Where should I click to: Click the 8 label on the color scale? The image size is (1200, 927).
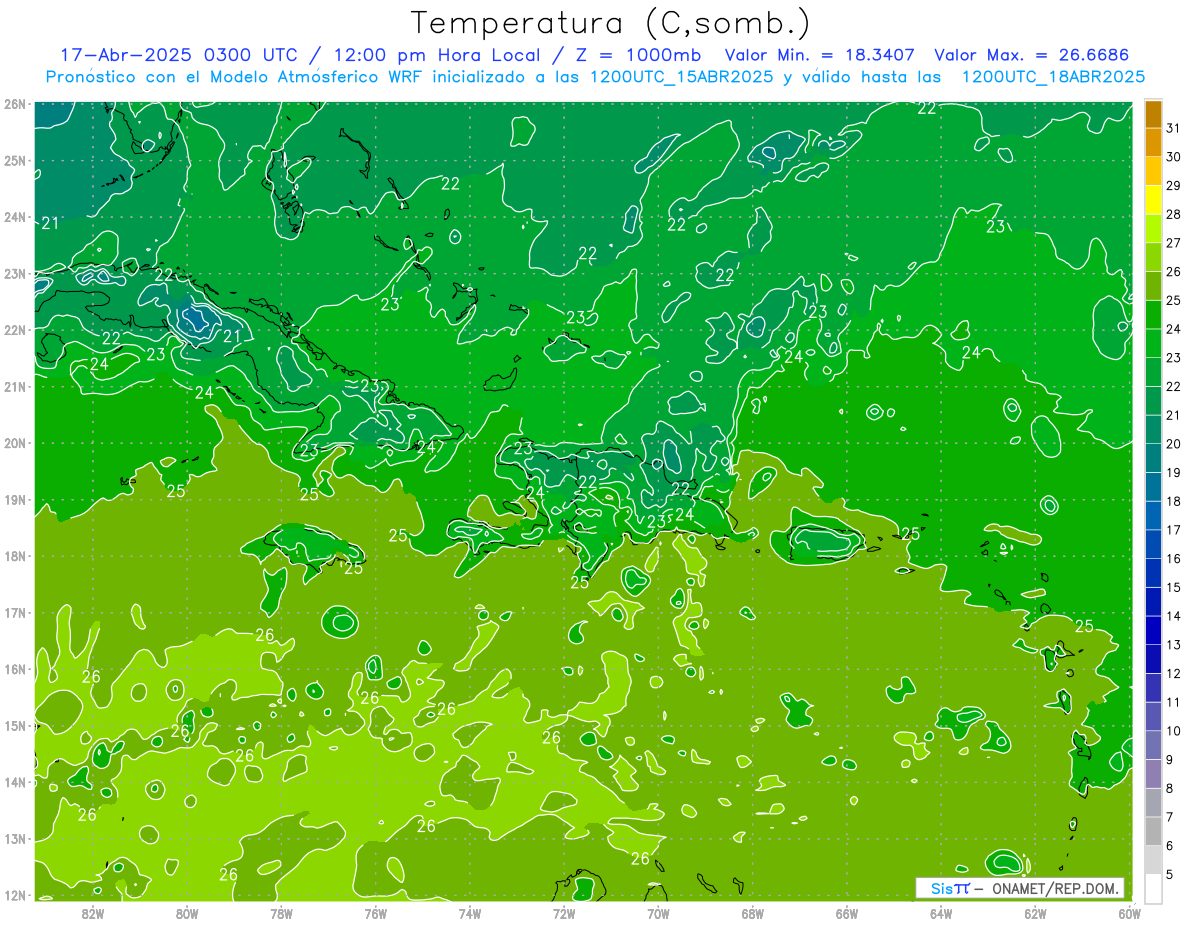(x=1170, y=788)
